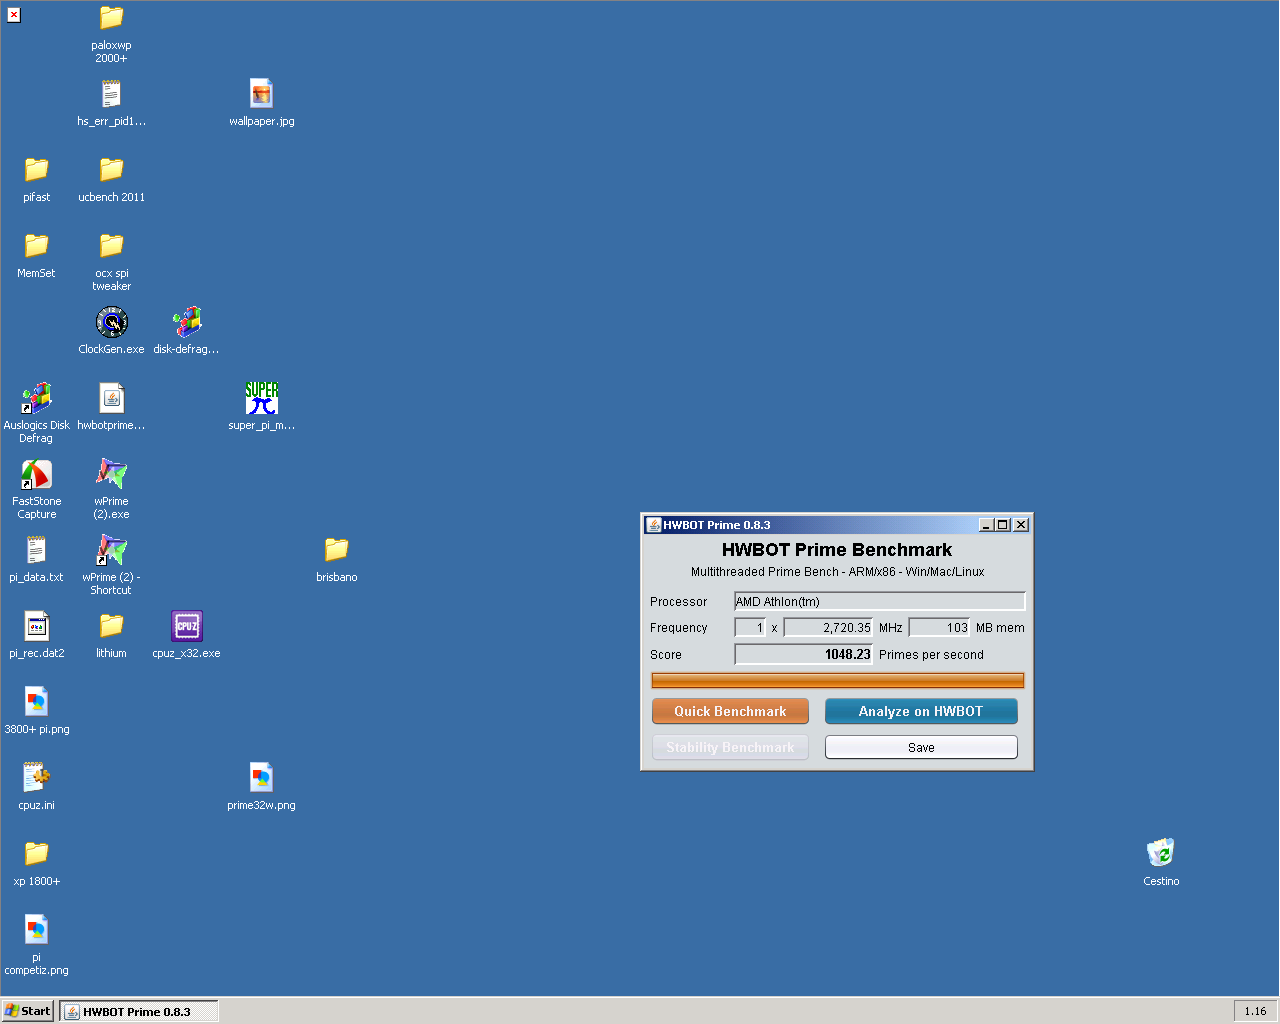Click the 103 MB mem field

[x=939, y=628]
